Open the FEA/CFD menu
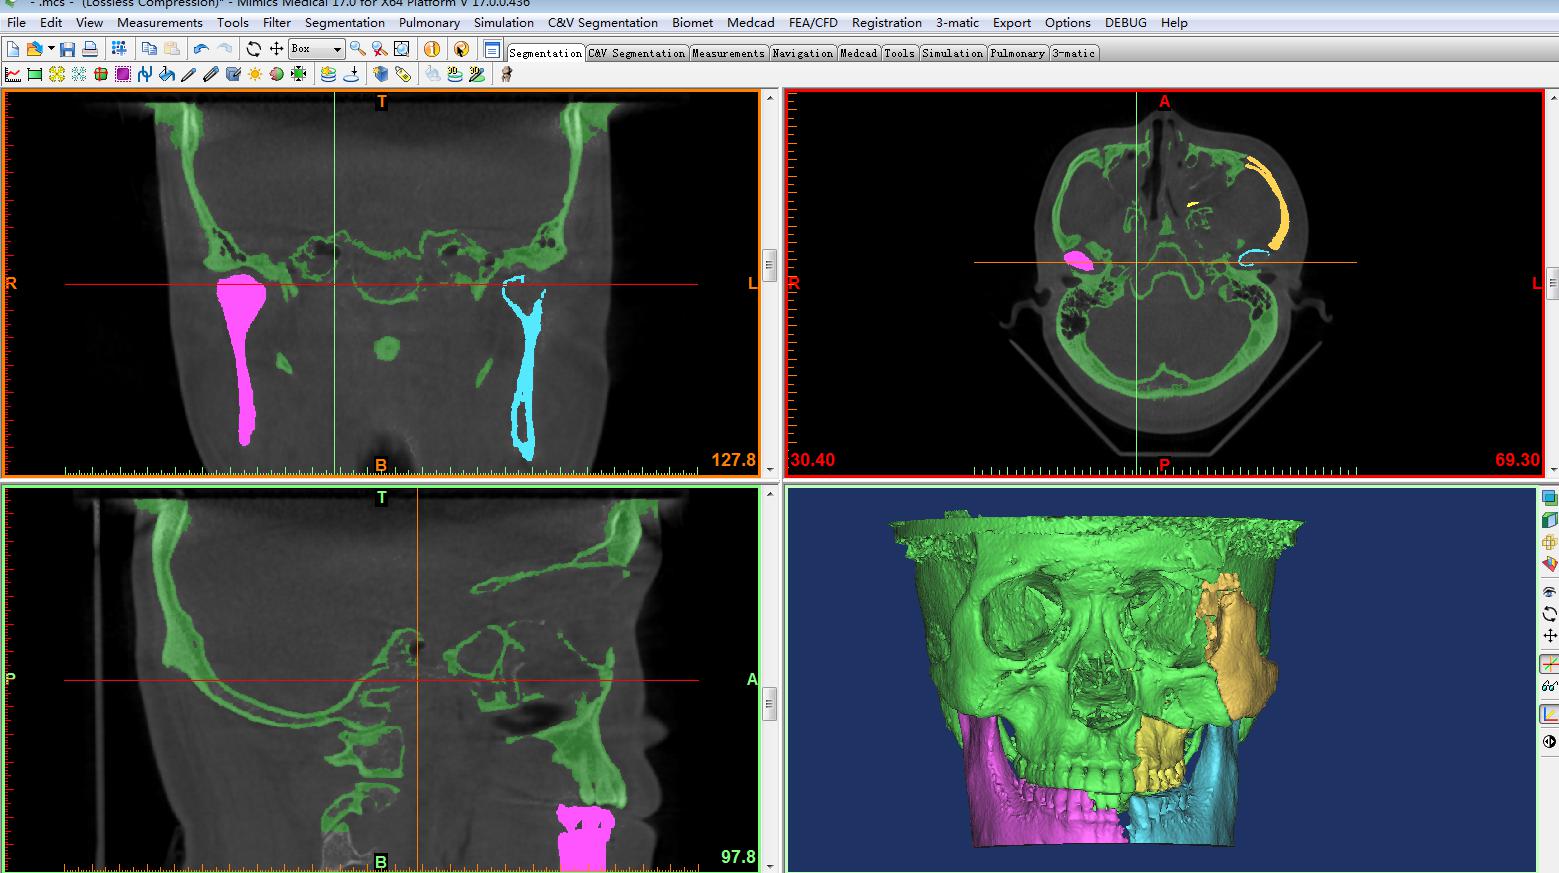This screenshot has height=873, width=1559. (813, 22)
